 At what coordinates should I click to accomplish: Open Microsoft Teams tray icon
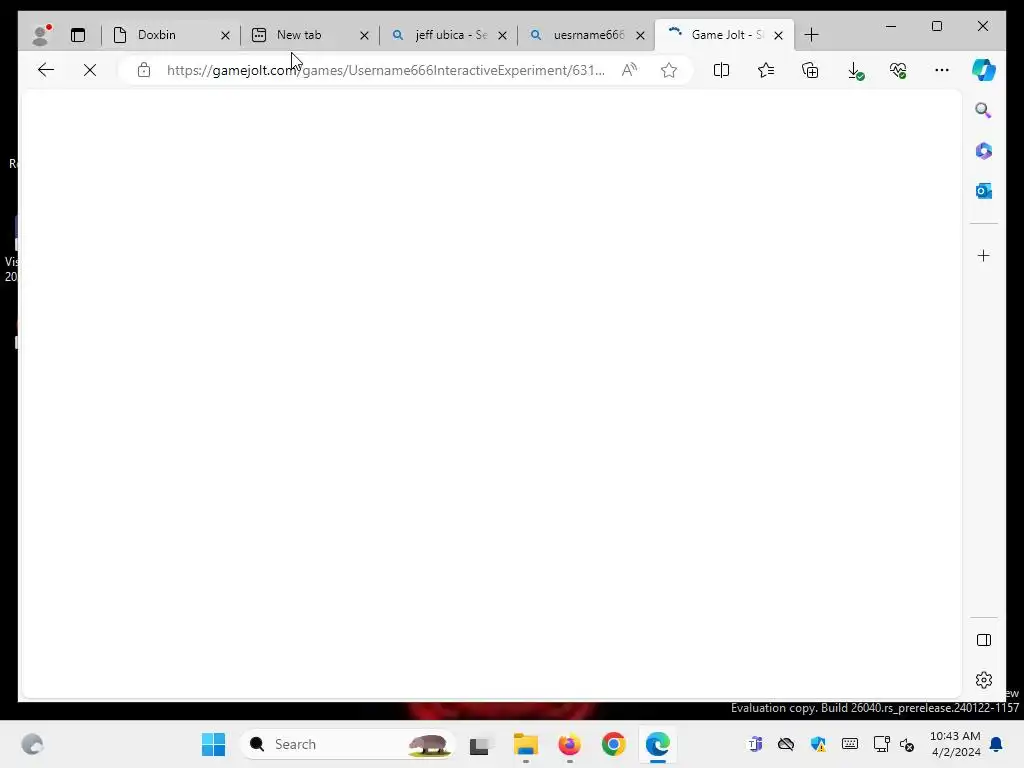point(756,744)
